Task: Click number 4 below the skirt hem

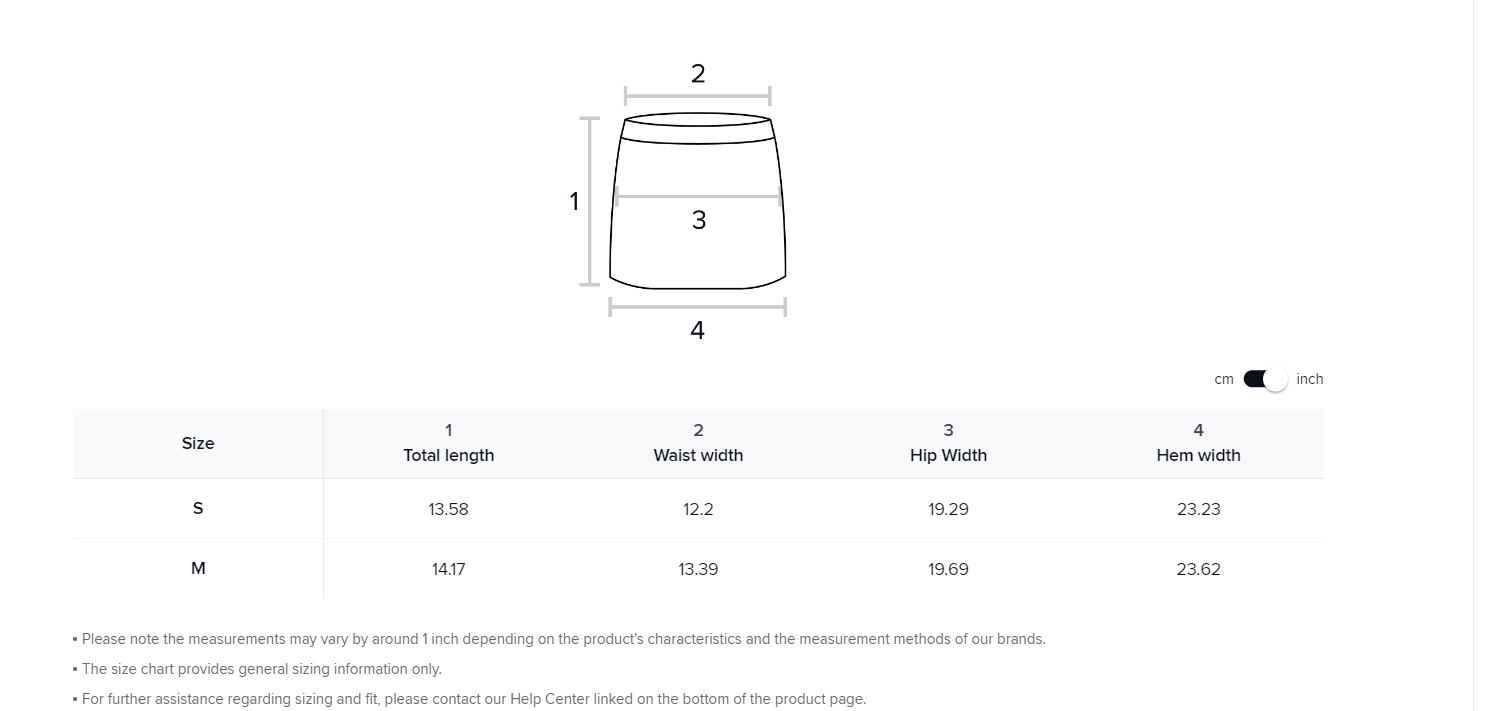Action: (697, 330)
